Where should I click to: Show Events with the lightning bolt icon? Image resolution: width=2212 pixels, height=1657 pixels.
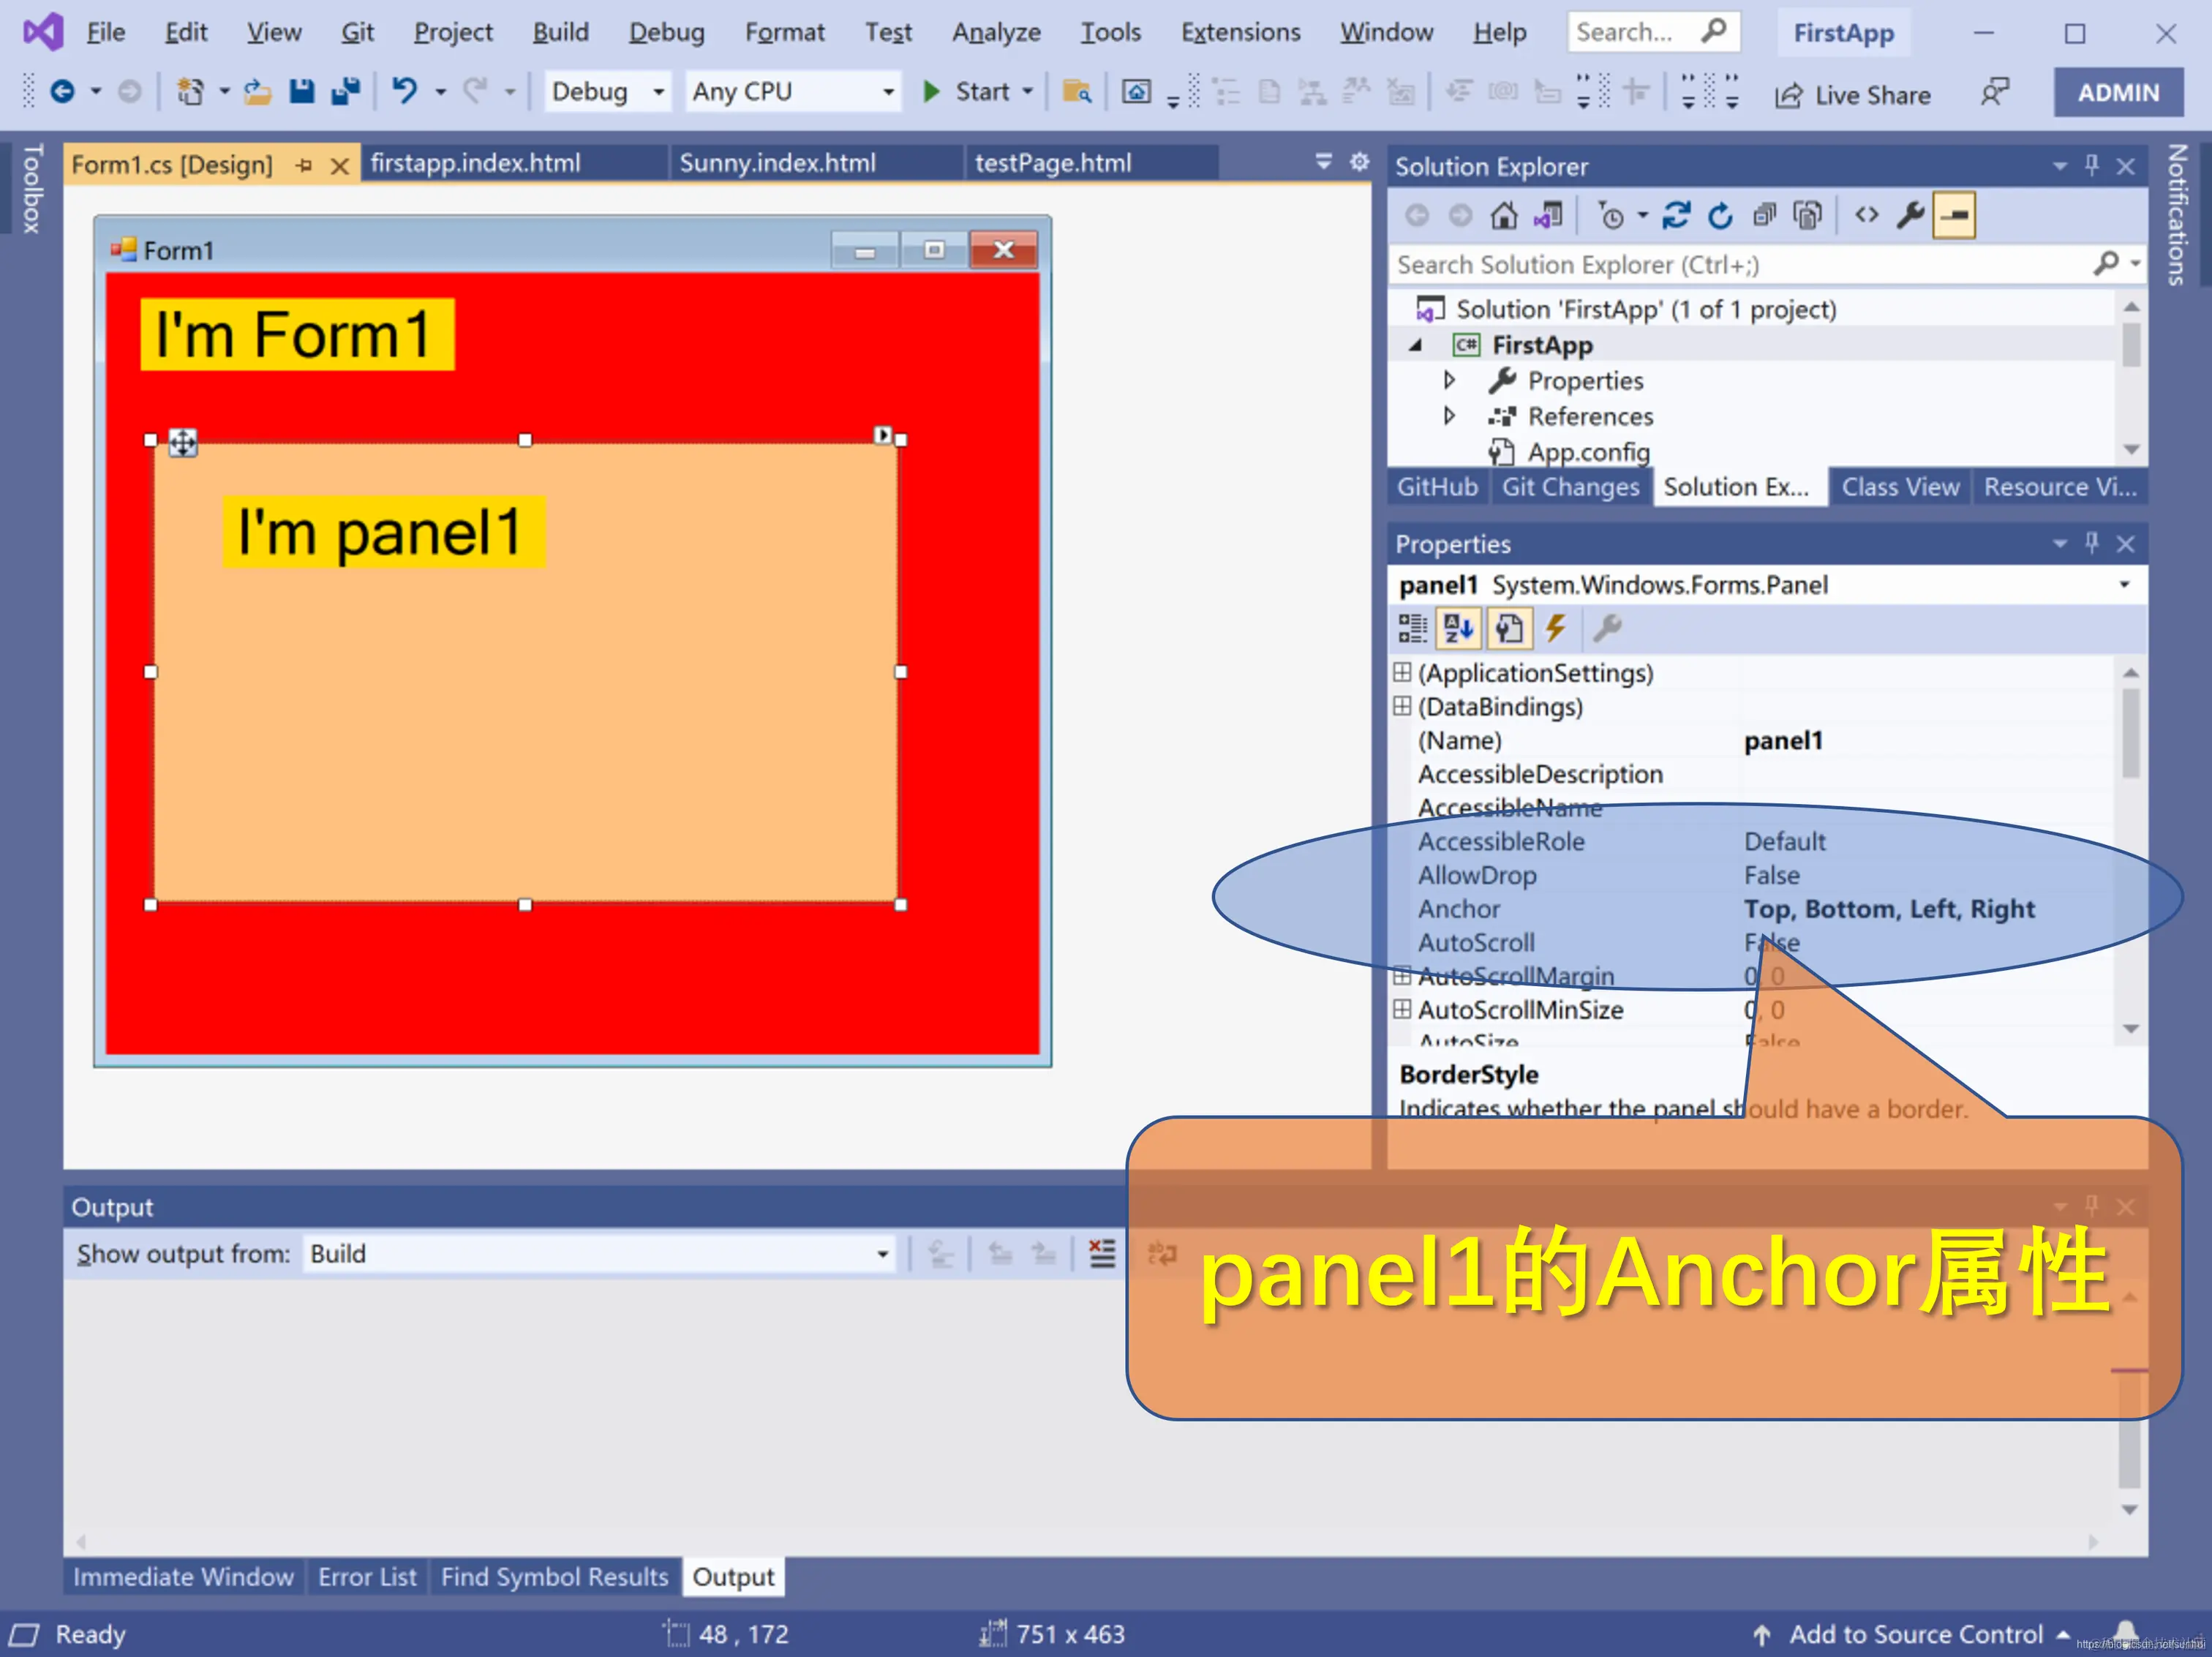pos(1555,628)
